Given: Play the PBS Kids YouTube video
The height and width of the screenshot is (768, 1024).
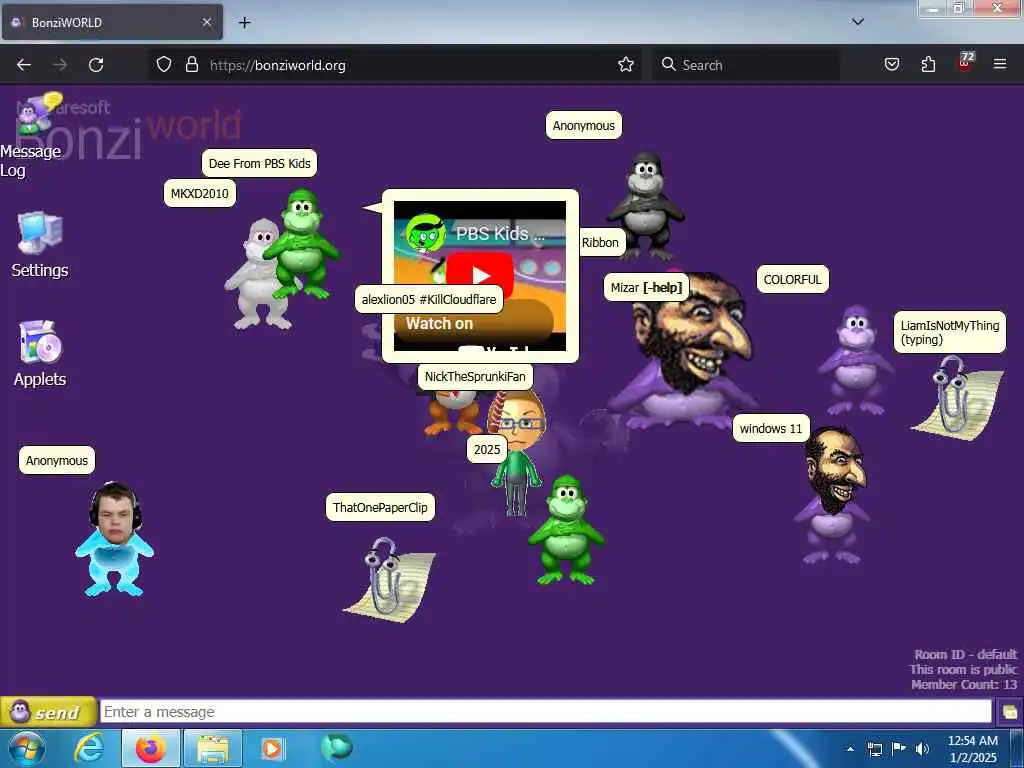Looking at the screenshot, I should [x=480, y=275].
